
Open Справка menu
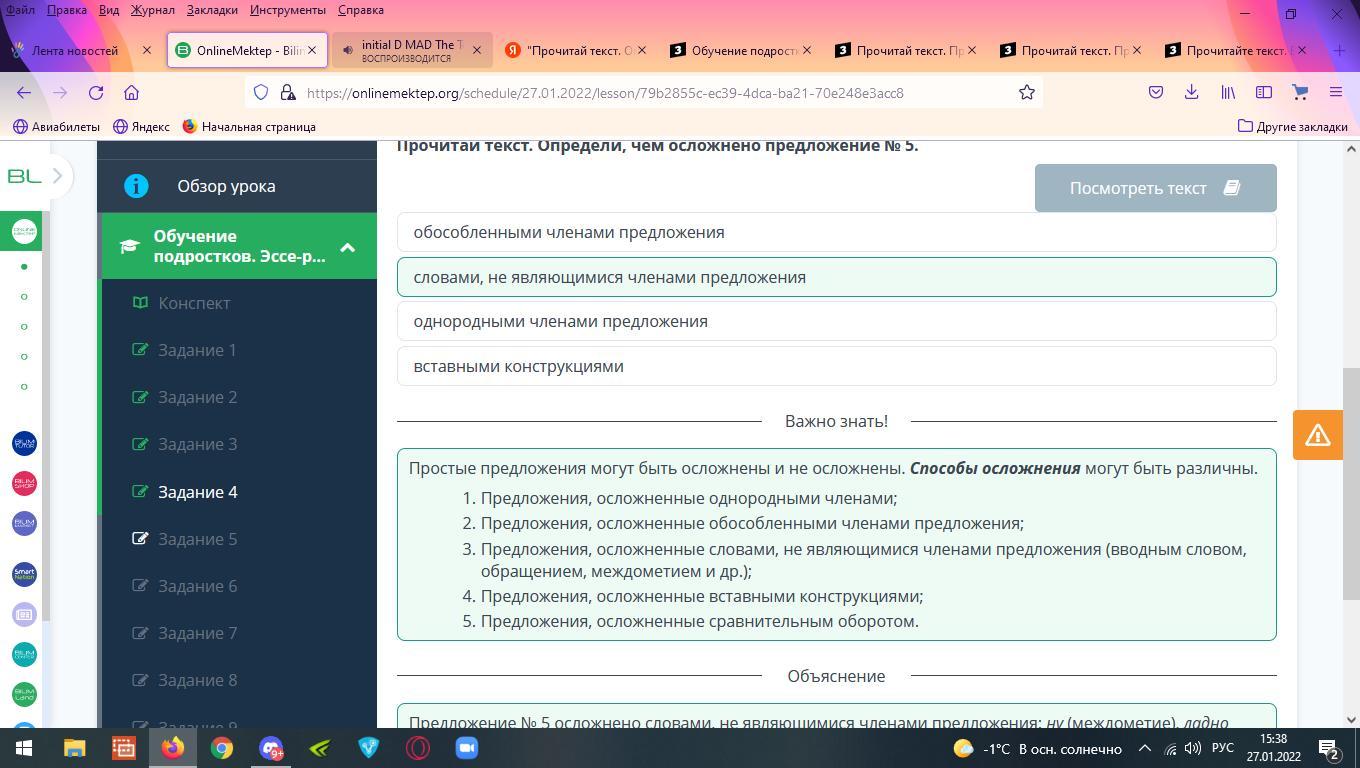361,10
